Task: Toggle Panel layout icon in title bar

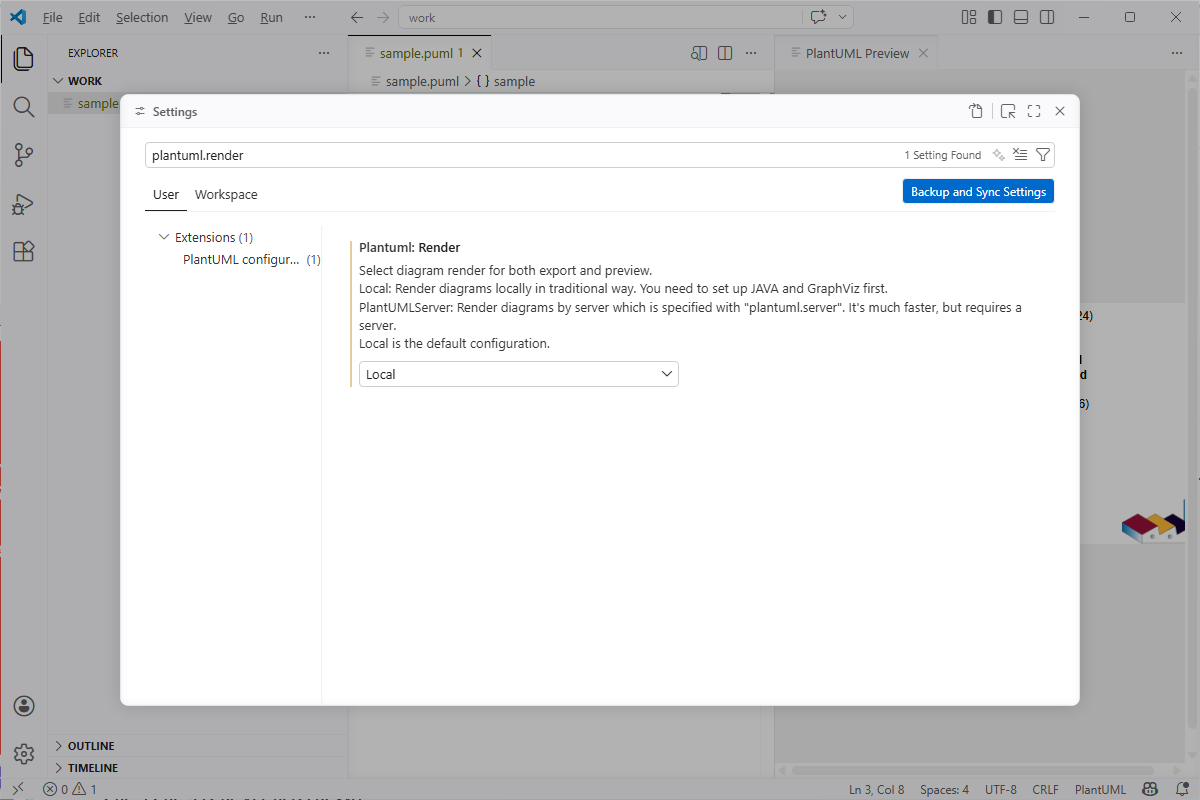Action: pos(1021,17)
